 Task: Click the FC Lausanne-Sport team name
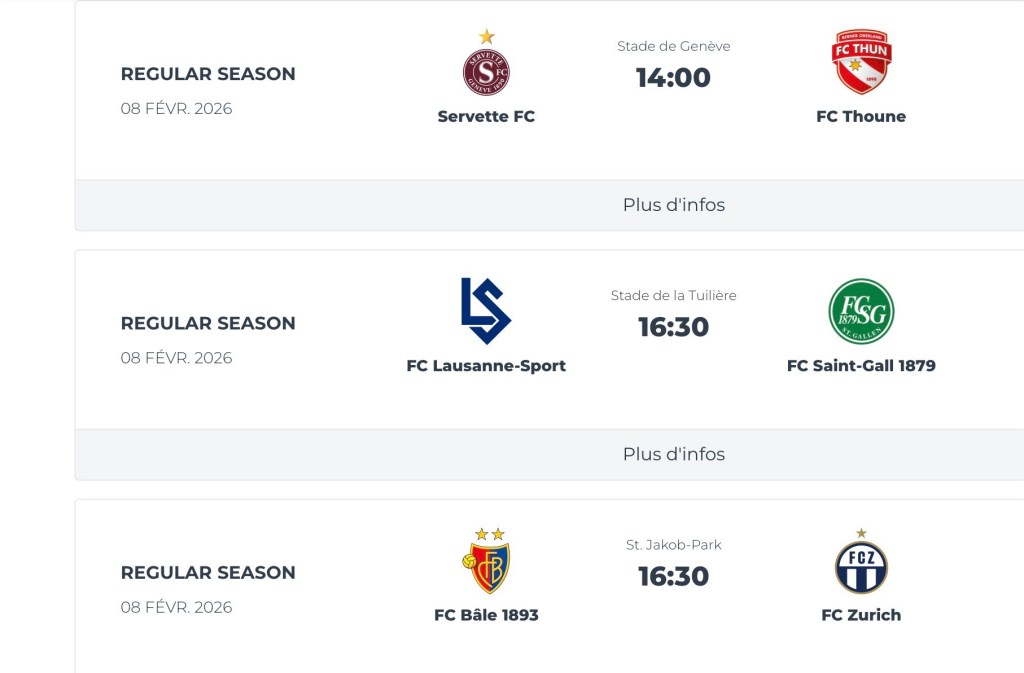486,366
